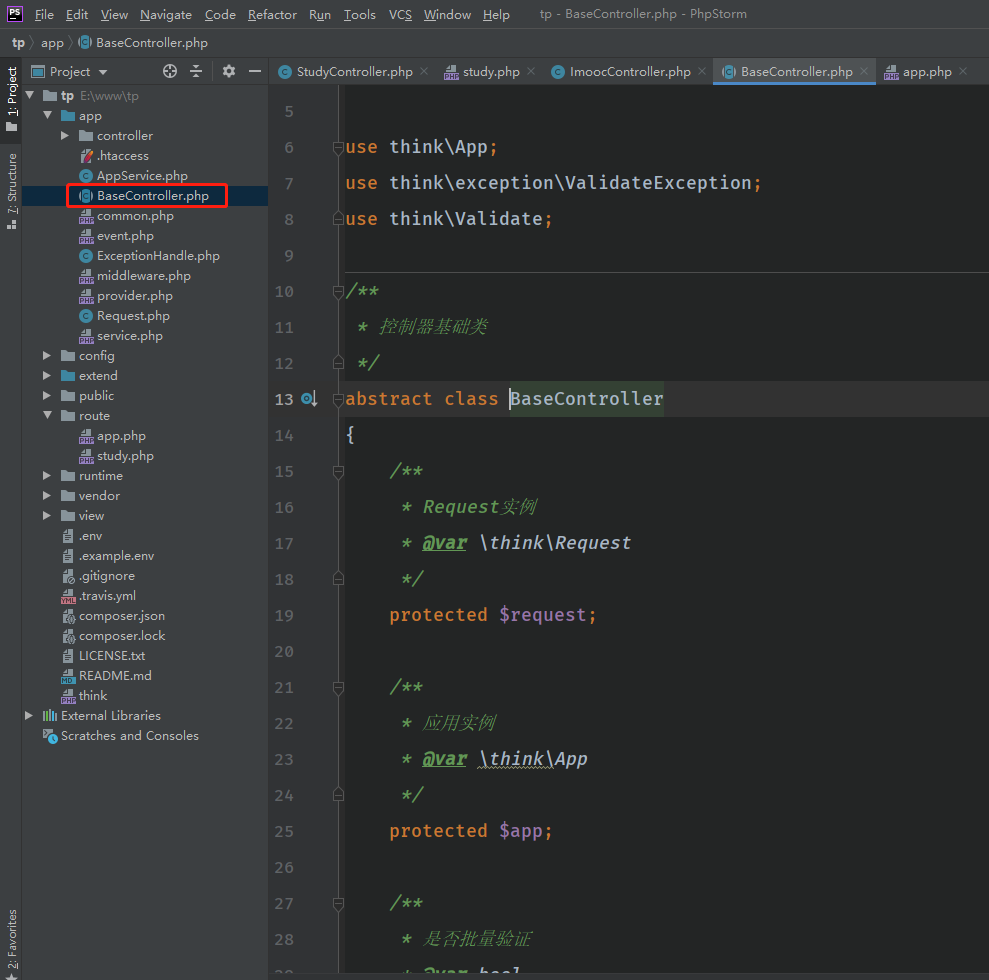Click the collapse all icon in Project panel
The width and height of the screenshot is (989, 980).
click(196, 71)
